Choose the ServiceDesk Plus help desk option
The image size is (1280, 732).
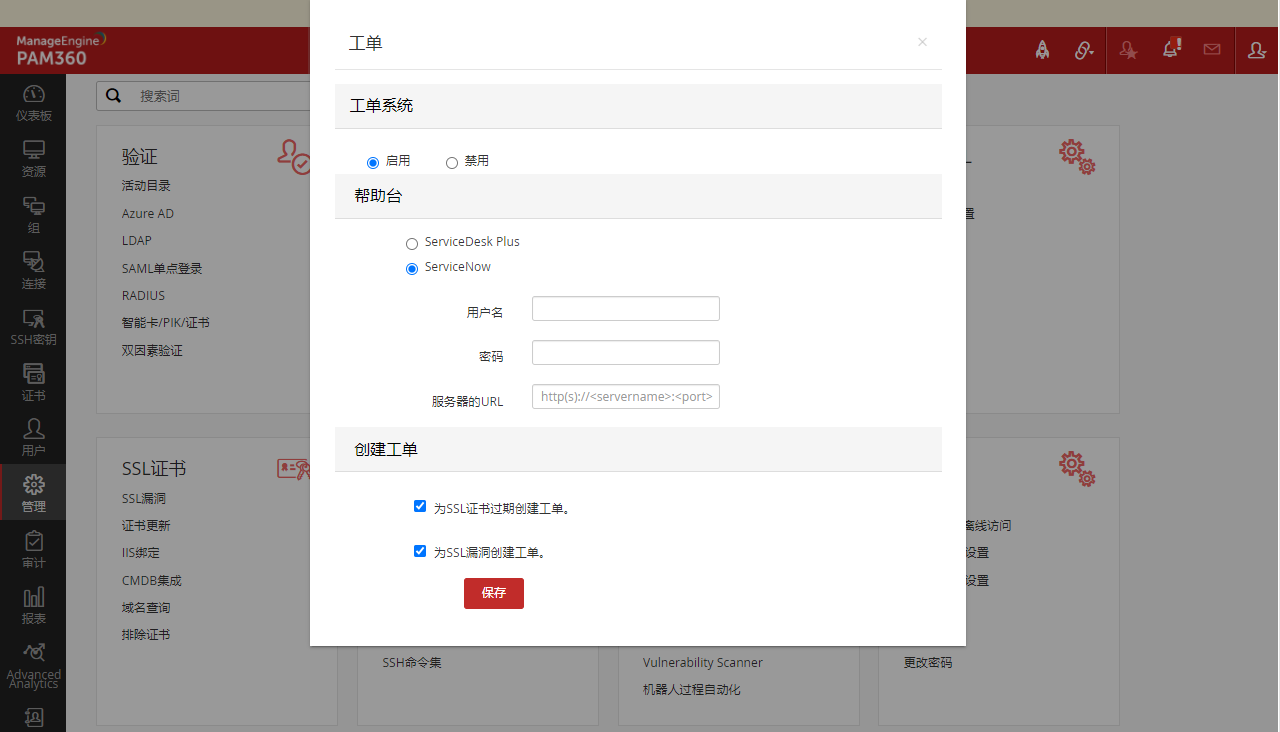pos(412,243)
